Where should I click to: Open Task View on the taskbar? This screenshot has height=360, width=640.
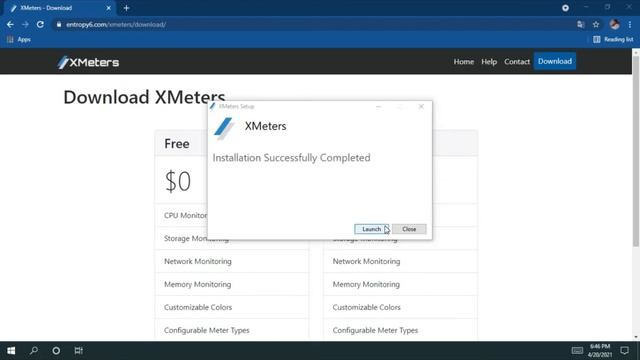pos(78,351)
